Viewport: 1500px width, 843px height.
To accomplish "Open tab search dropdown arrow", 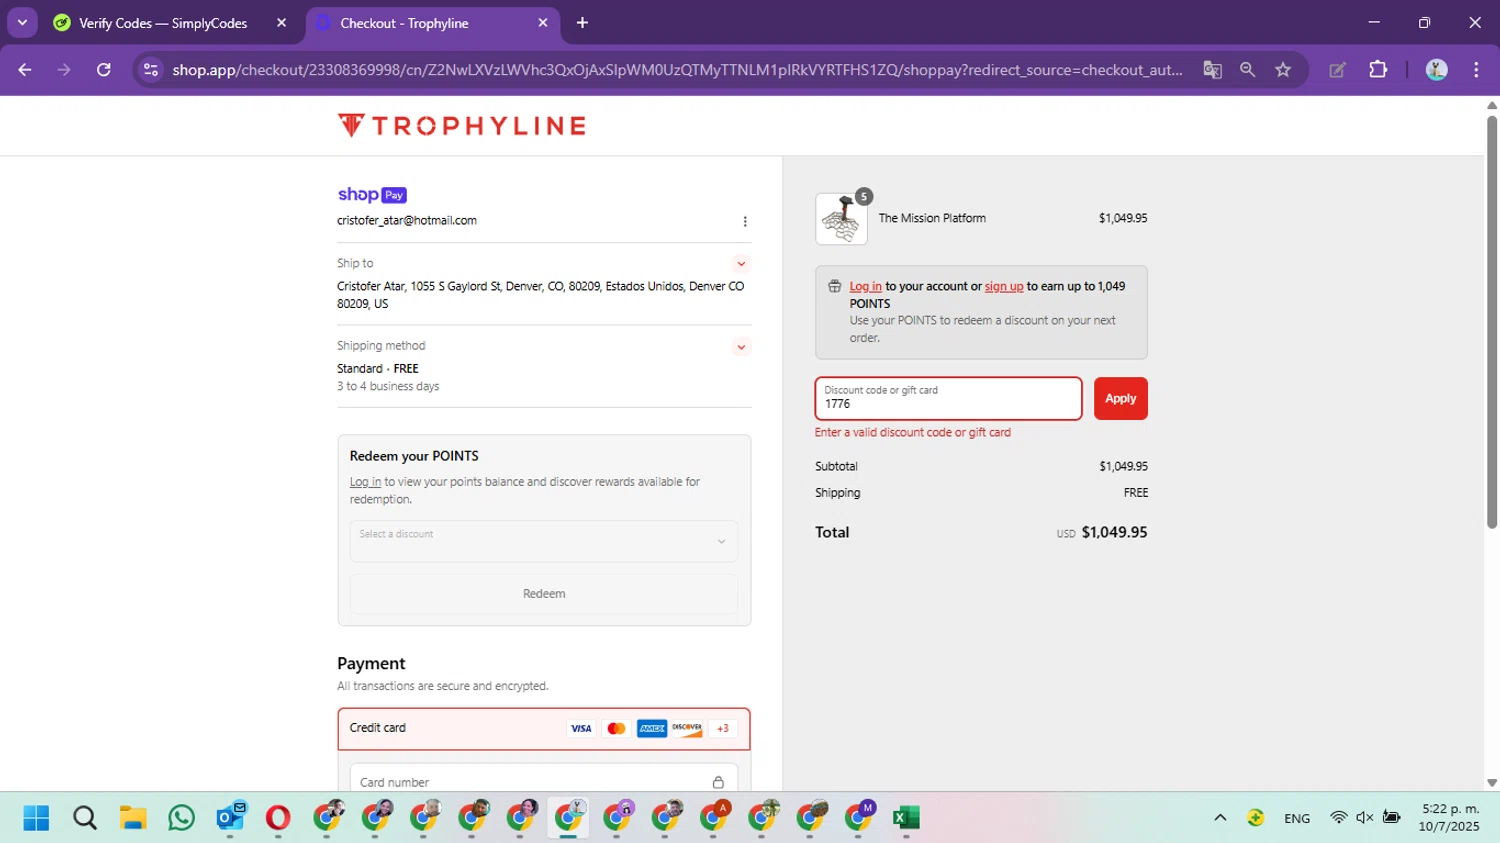I will pos(22,23).
